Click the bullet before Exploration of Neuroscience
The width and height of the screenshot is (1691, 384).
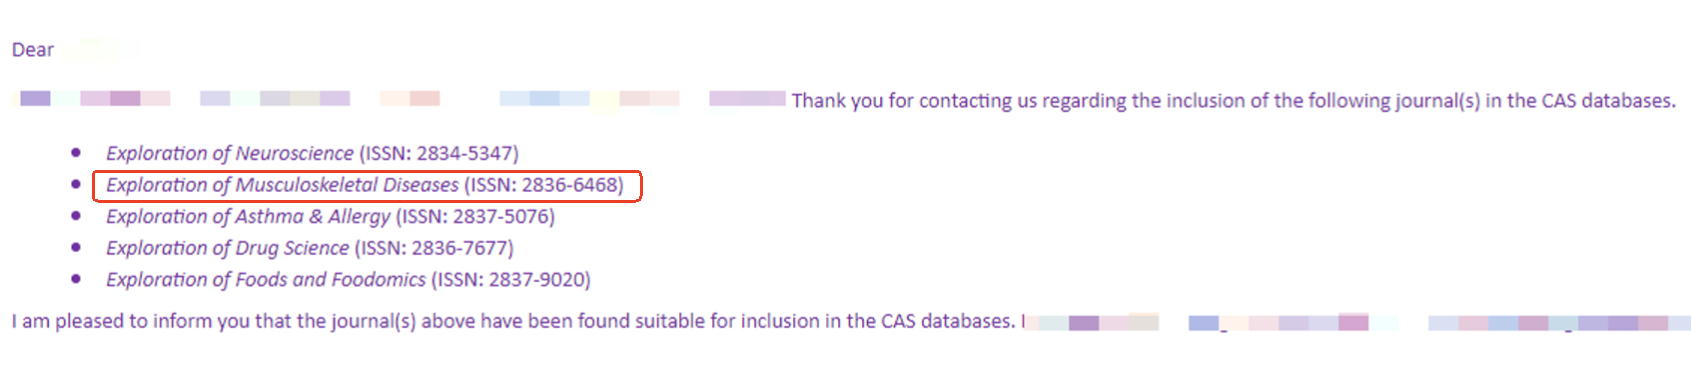click(x=76, y=153)
